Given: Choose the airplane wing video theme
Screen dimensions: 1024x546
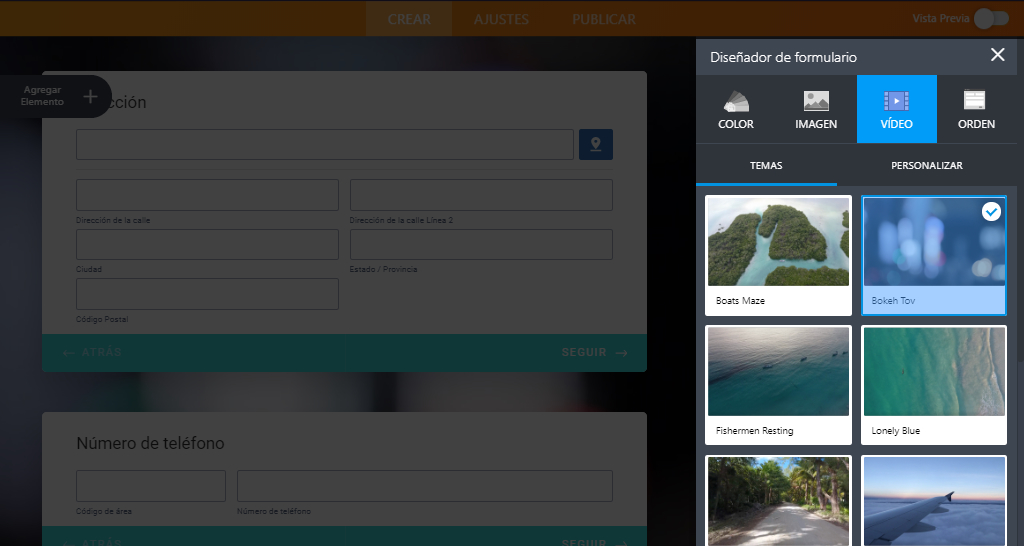Looking at the screenshot, I should tap(934, 501).
